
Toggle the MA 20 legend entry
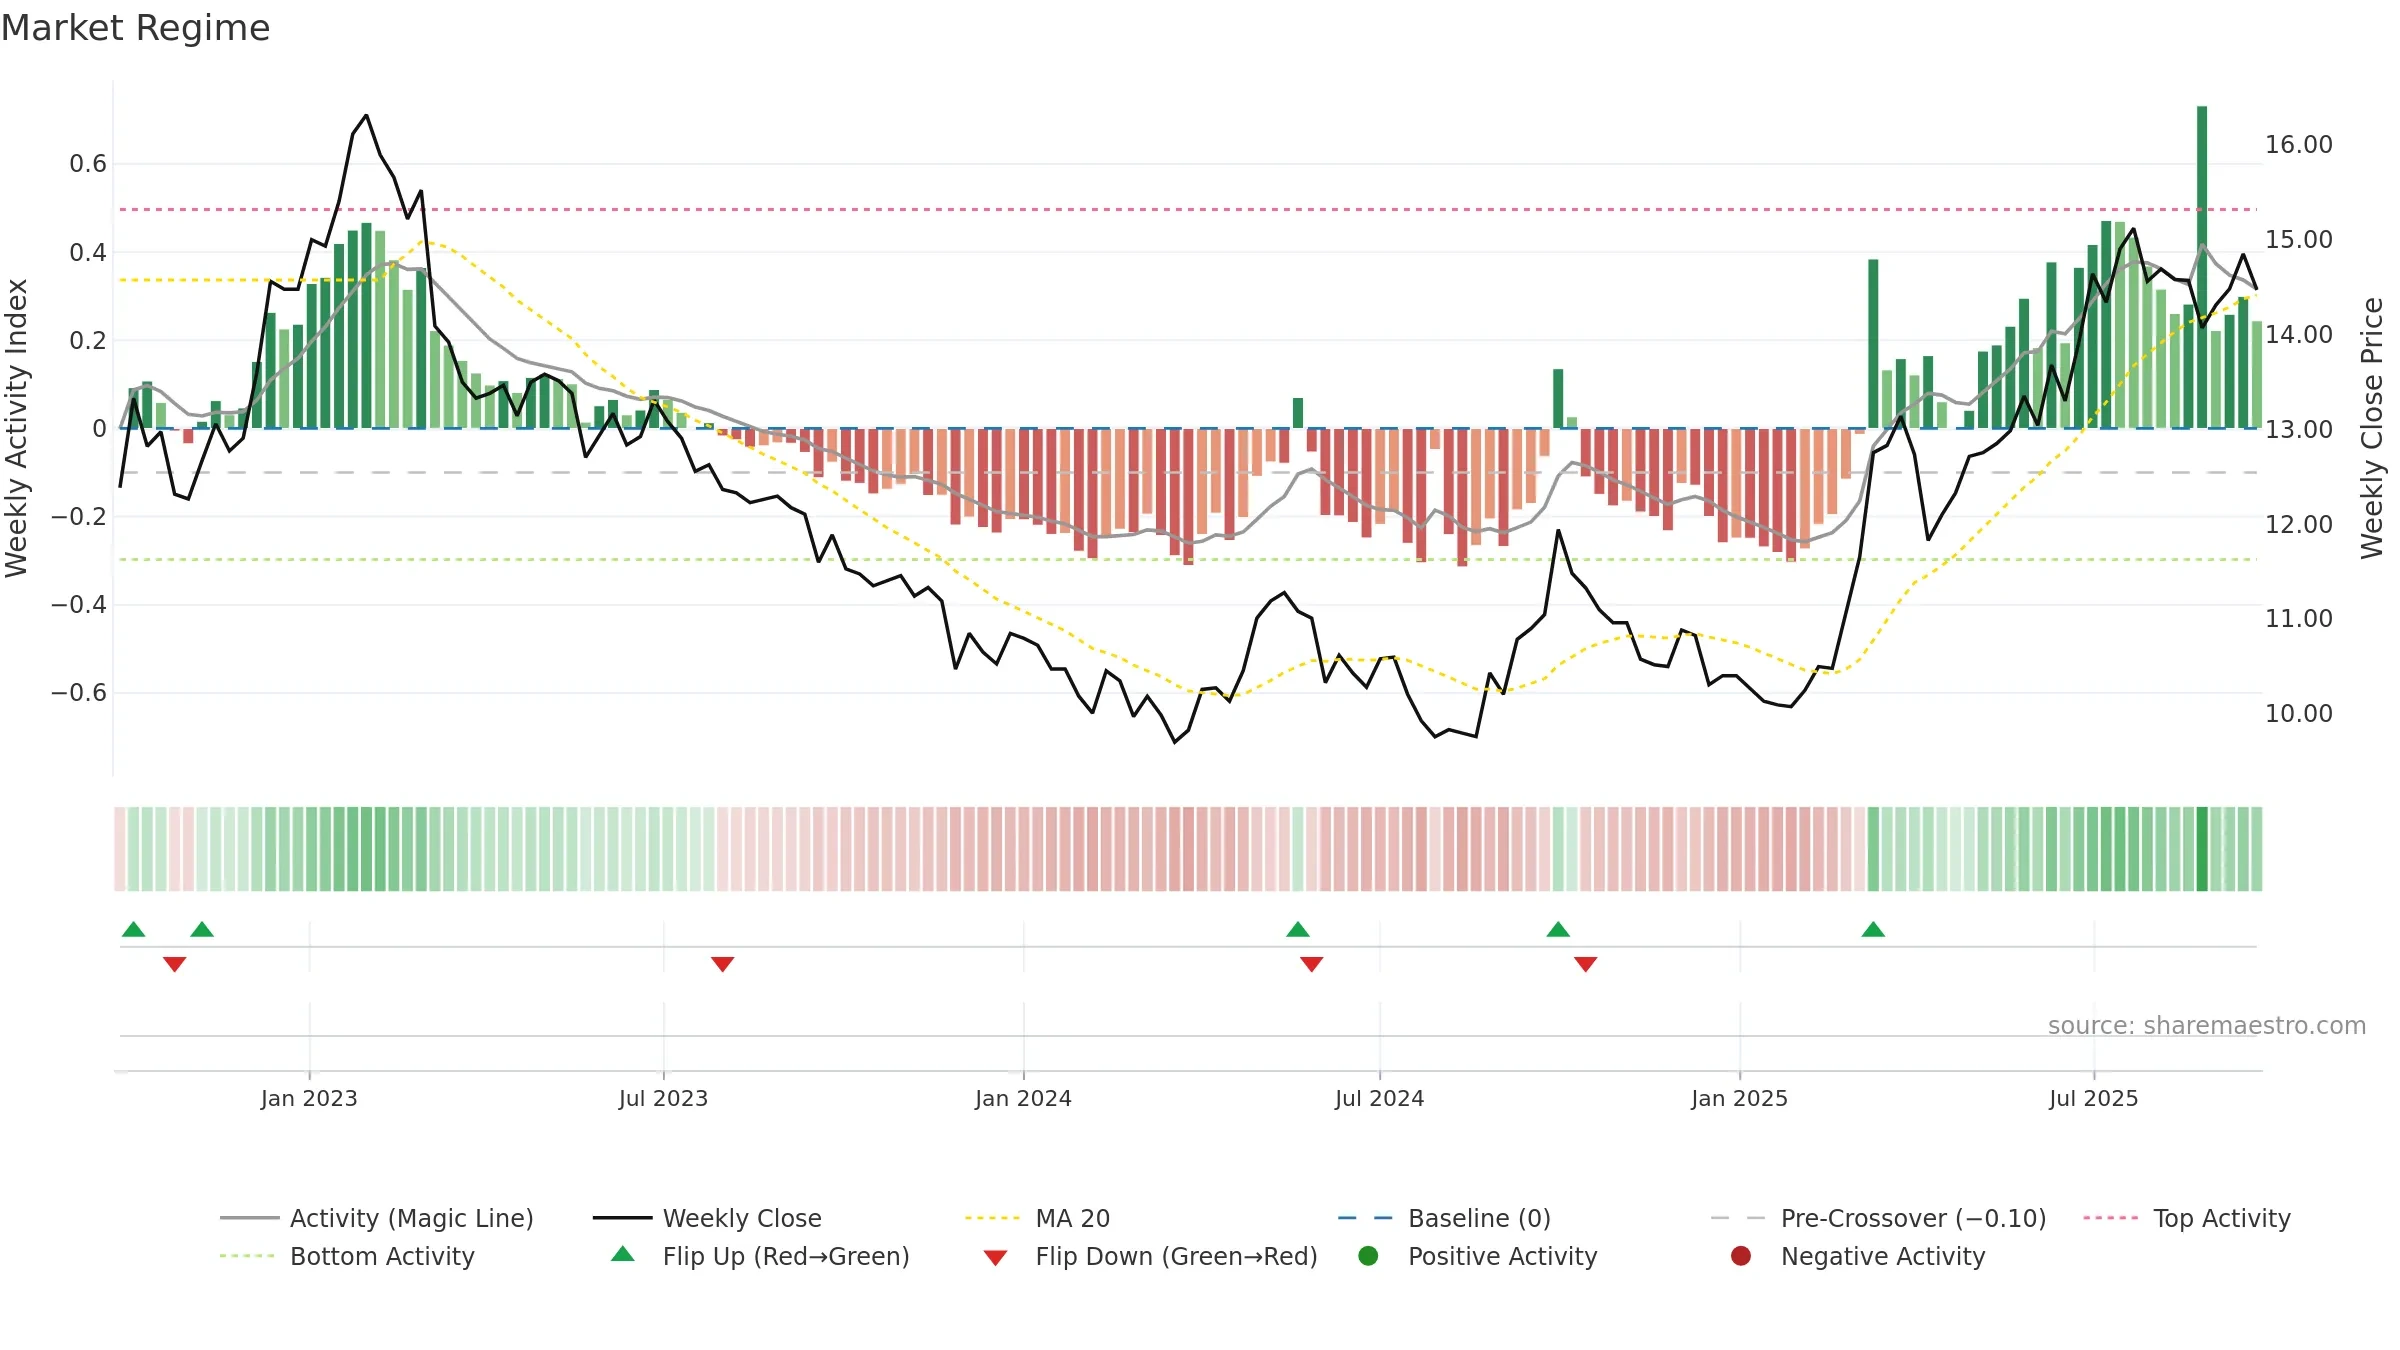pos(1037,1218)
